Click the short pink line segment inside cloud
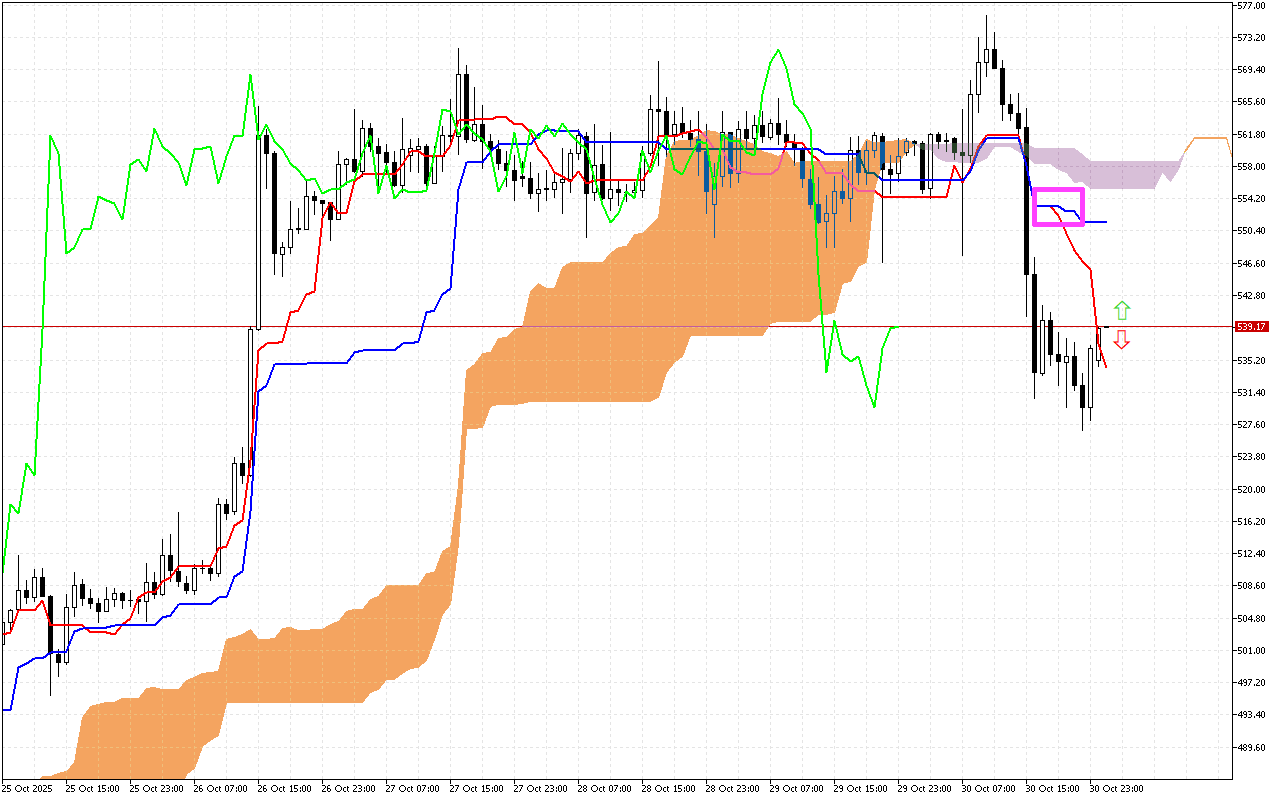The image size is (1280, 800). click(x=760, y=171)
